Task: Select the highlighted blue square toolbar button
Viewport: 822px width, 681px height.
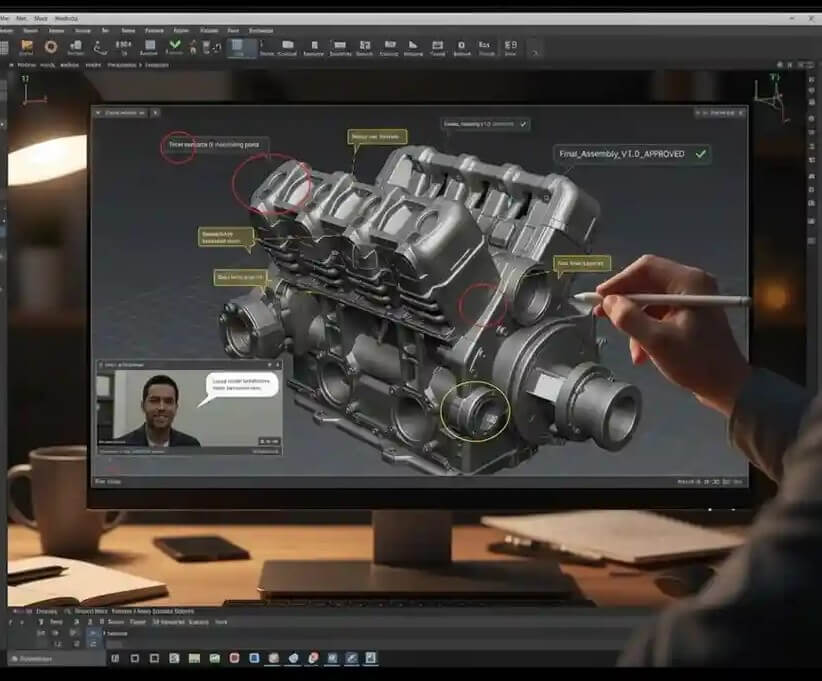Action: 238,46
